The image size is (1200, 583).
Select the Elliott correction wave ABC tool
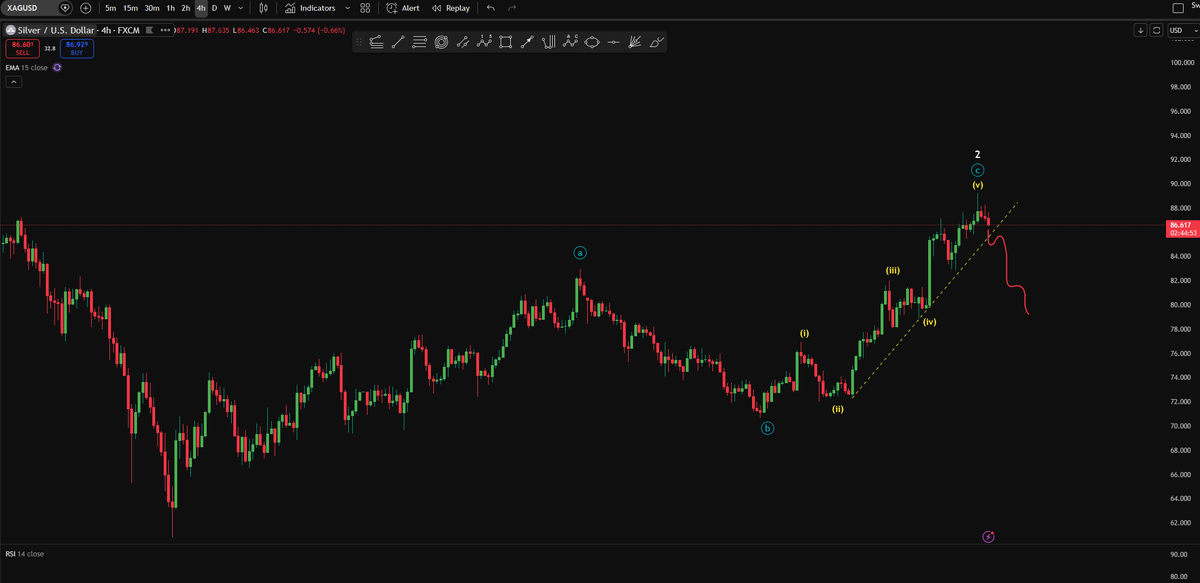[x=570, y=42]
